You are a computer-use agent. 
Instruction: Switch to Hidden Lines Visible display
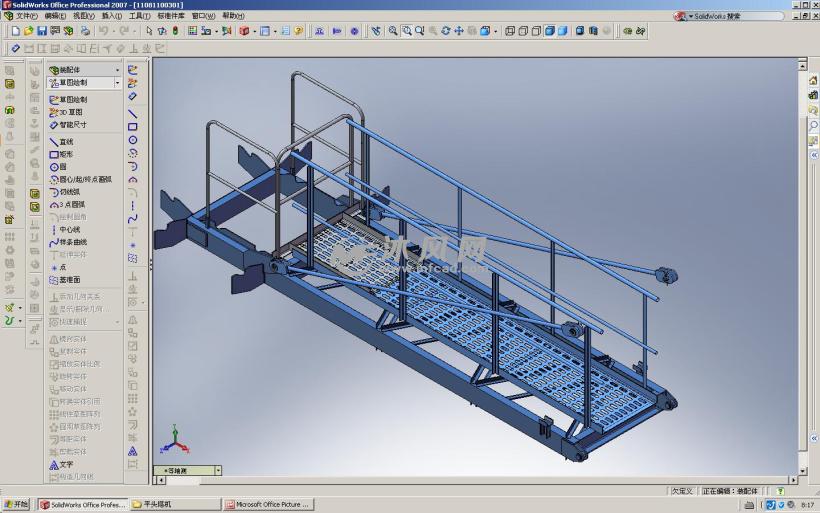(523, 31)
